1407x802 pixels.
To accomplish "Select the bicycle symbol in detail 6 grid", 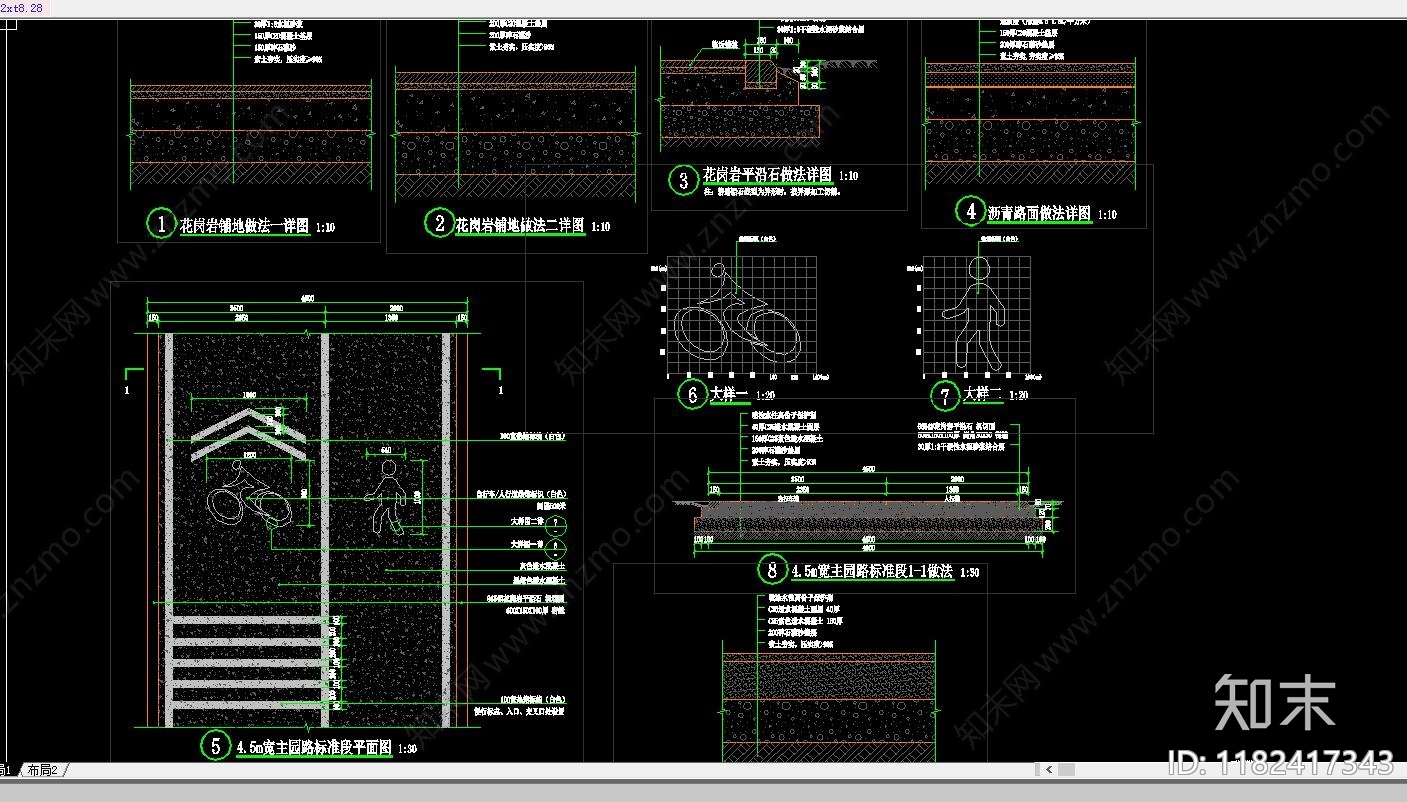I will [738, 311].
